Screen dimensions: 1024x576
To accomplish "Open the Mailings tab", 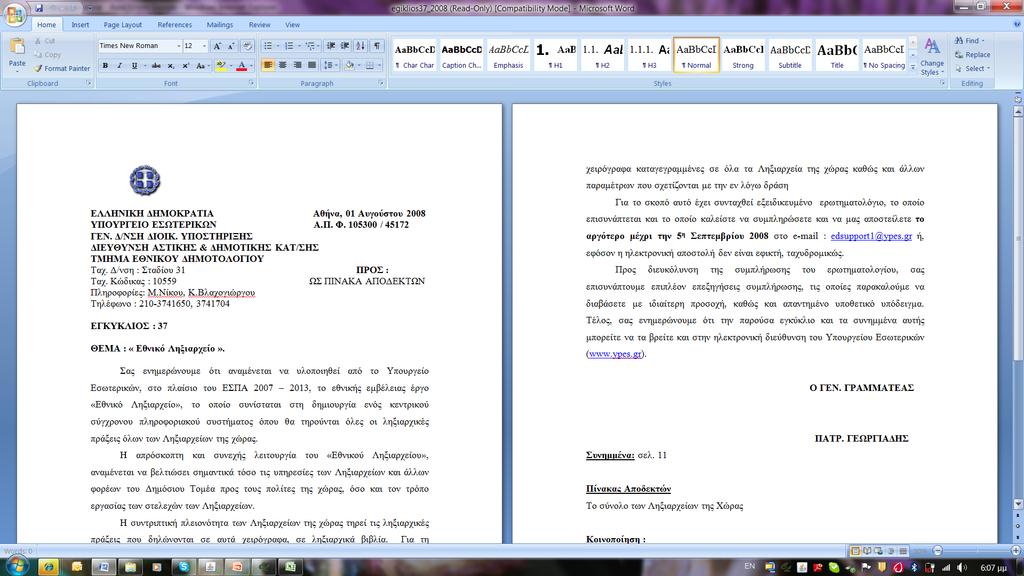I will pyautogui.click(x=219, y=25).
